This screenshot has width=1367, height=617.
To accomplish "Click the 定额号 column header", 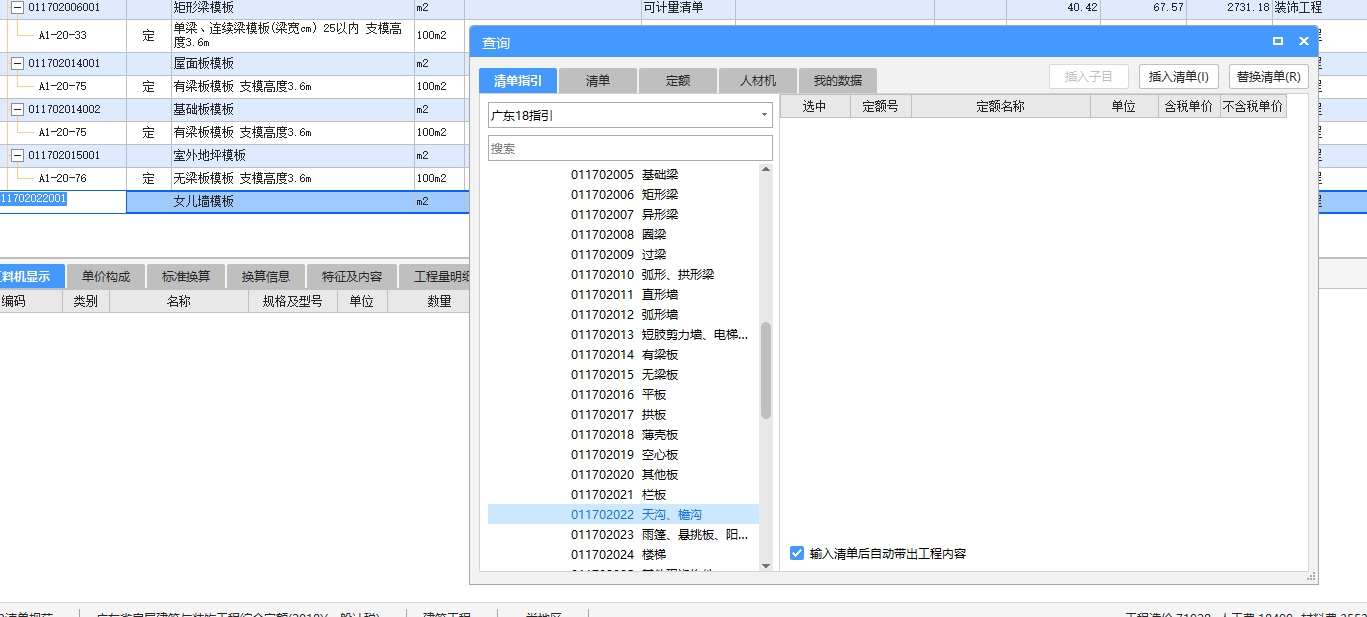I will pyautogui.click(x=880, y=106).
